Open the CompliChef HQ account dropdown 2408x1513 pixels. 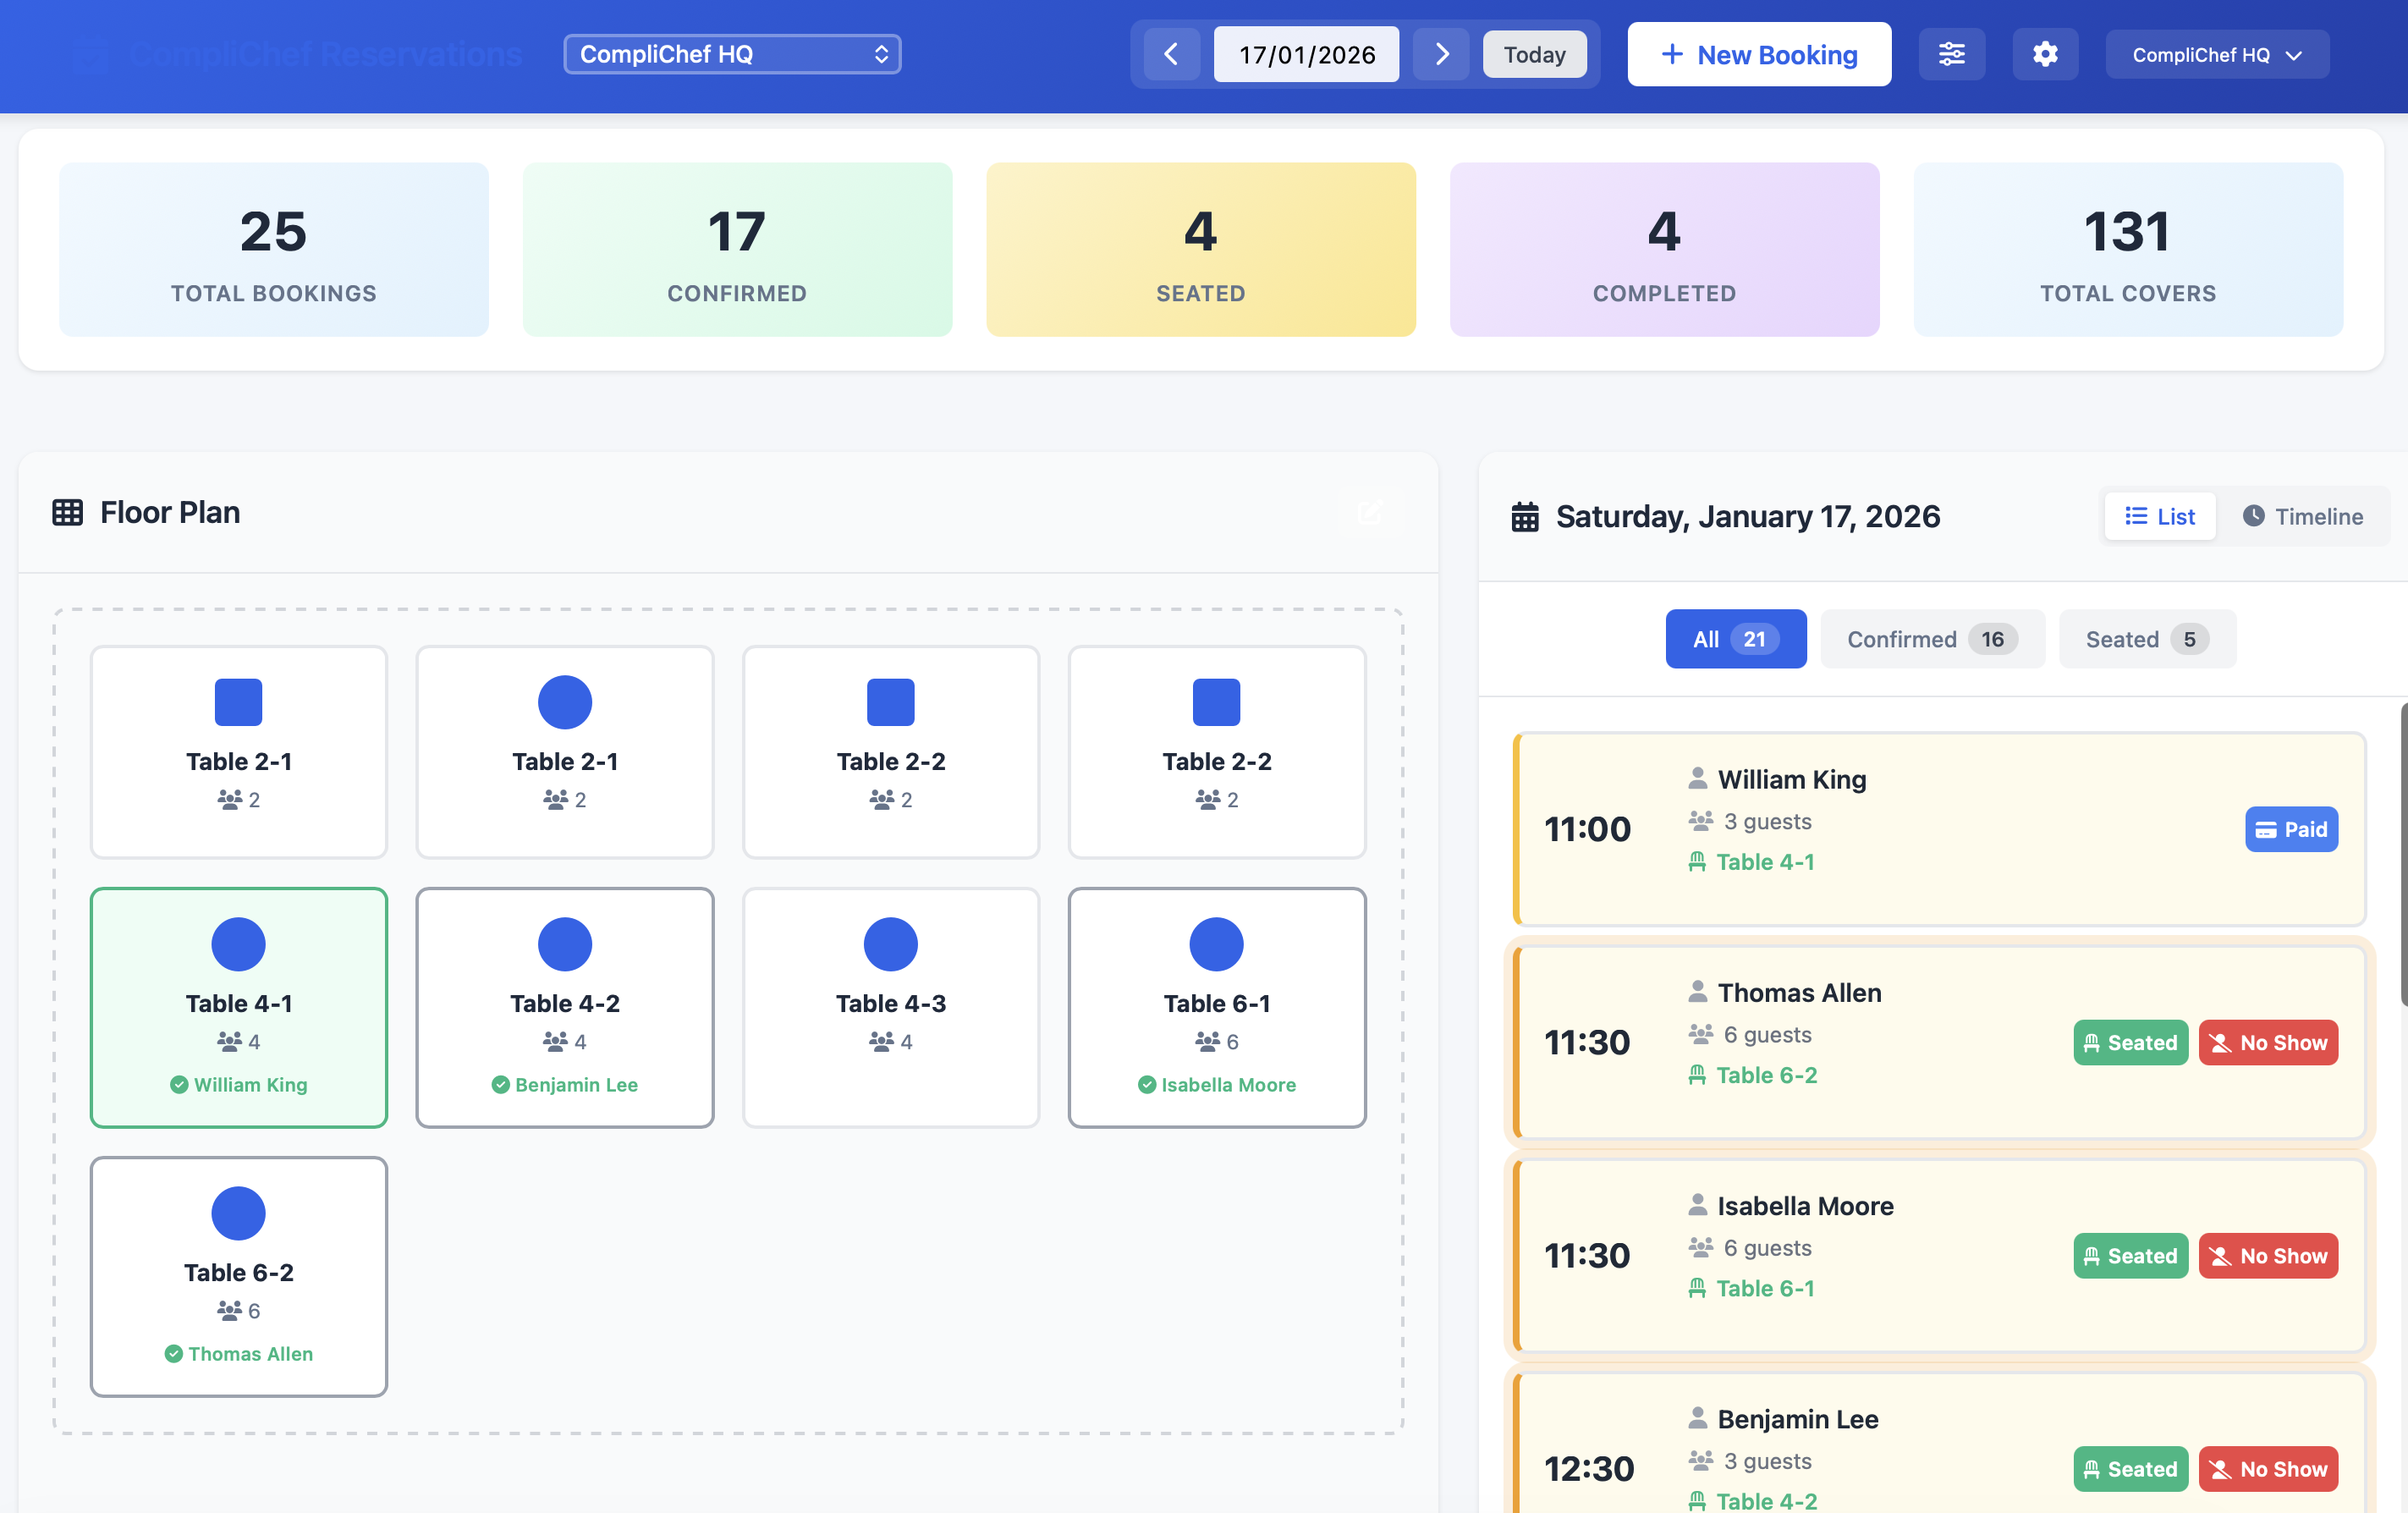2217,54
